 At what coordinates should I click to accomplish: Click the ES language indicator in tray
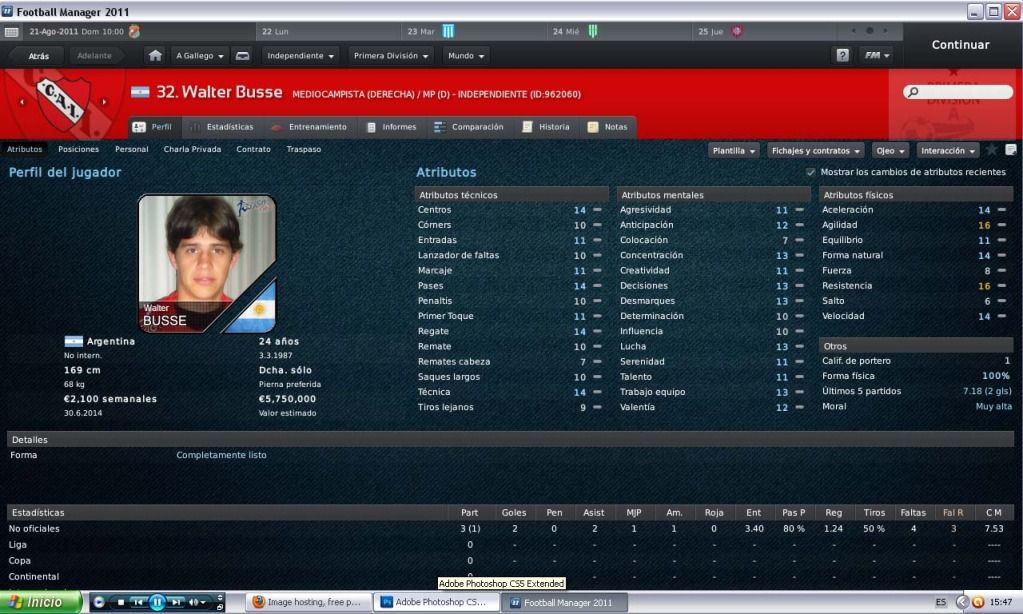(941, 602)
